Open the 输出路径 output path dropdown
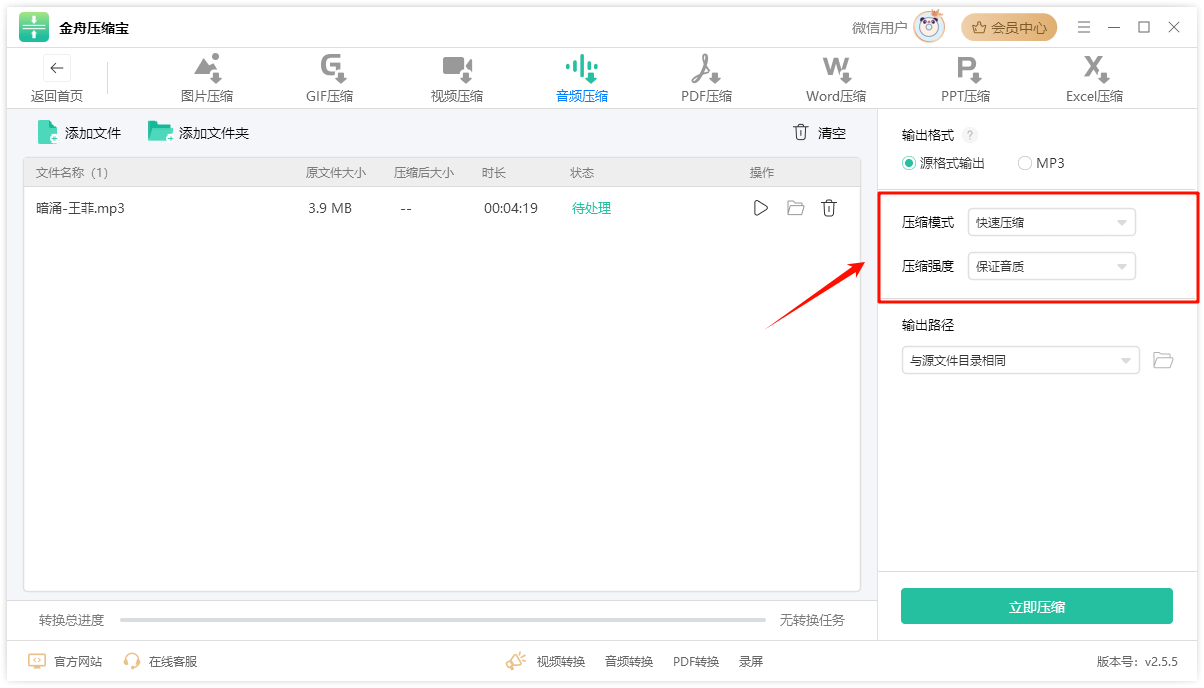Screen dimensions: 1204x688 click(1020, 360)
